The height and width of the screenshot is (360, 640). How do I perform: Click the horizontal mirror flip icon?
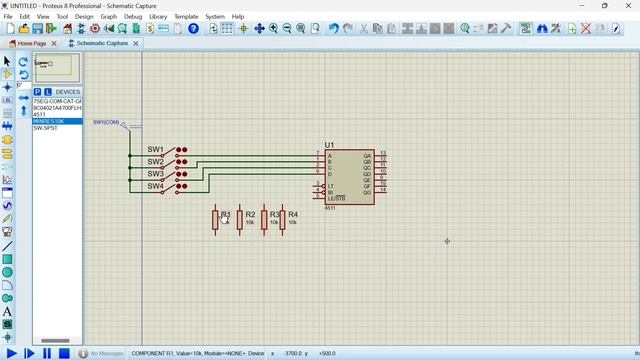[23, 98]
